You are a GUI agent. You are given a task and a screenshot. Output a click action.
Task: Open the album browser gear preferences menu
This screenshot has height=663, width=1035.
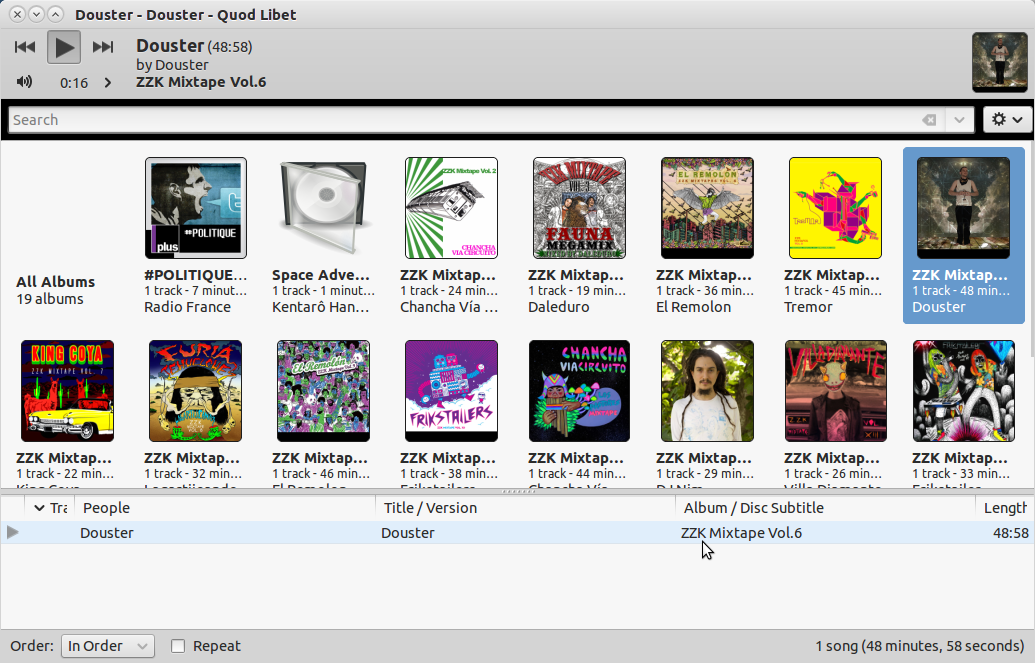click(1007, 120)
